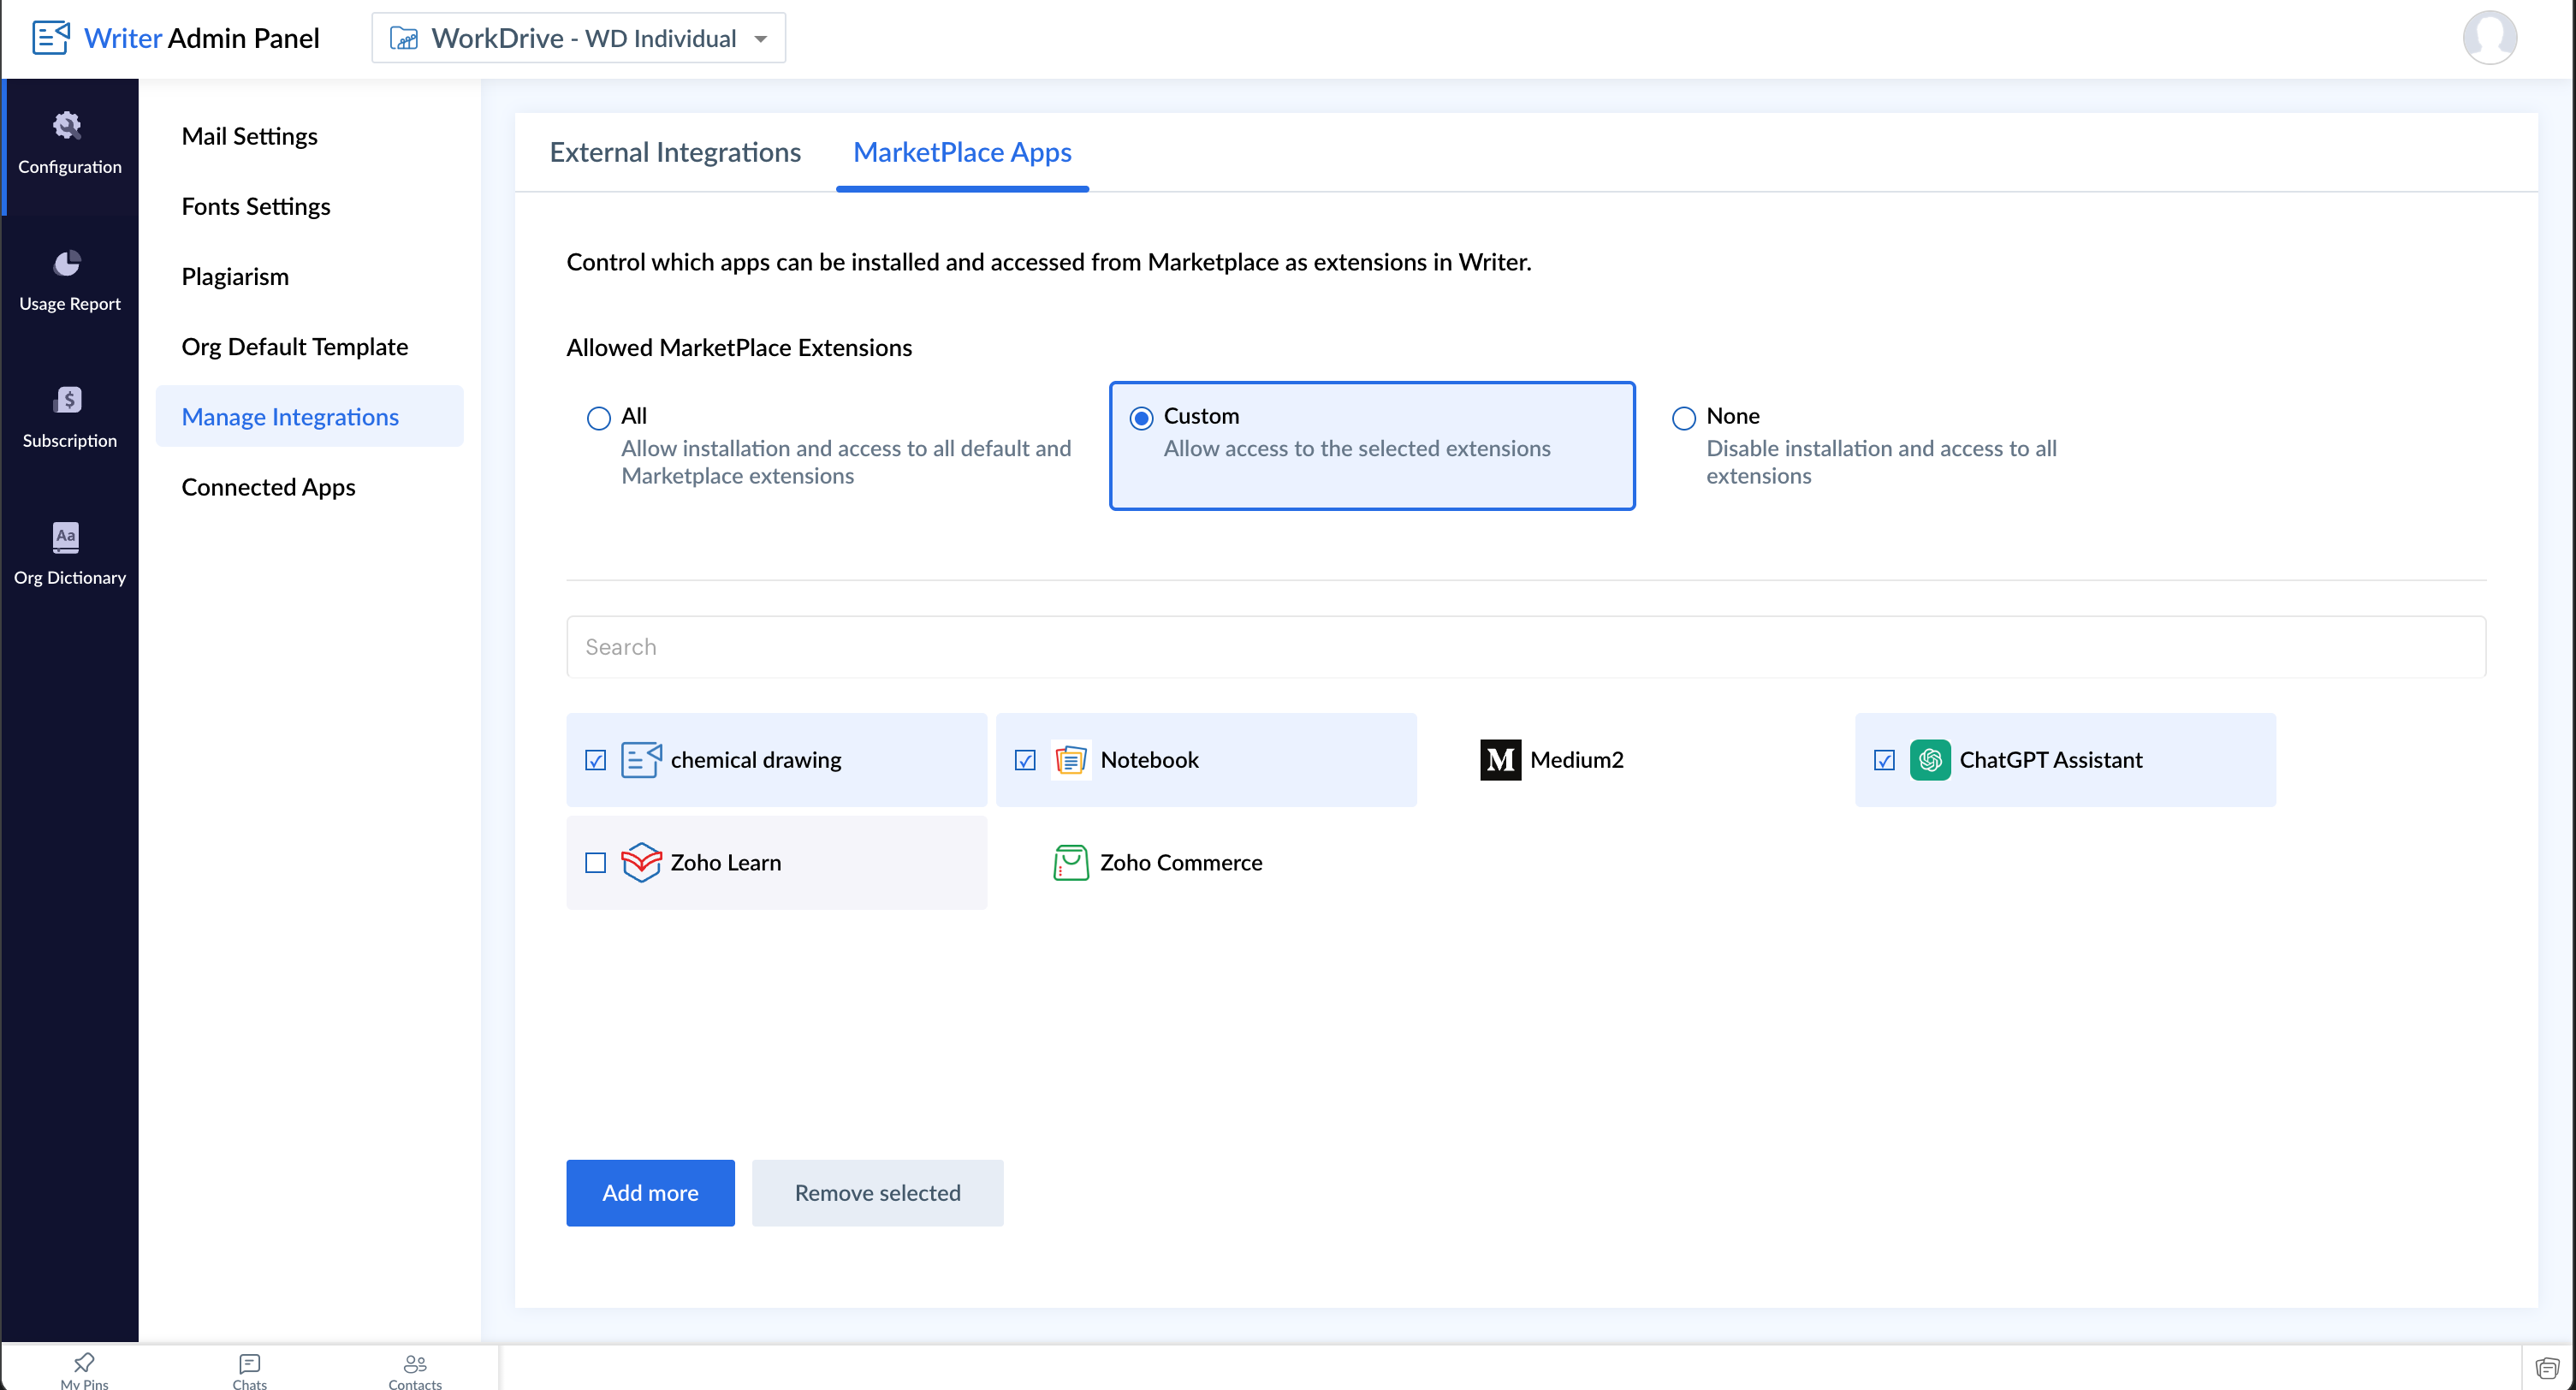
Task: Click the Add more button
Action: click(650, 1193)
